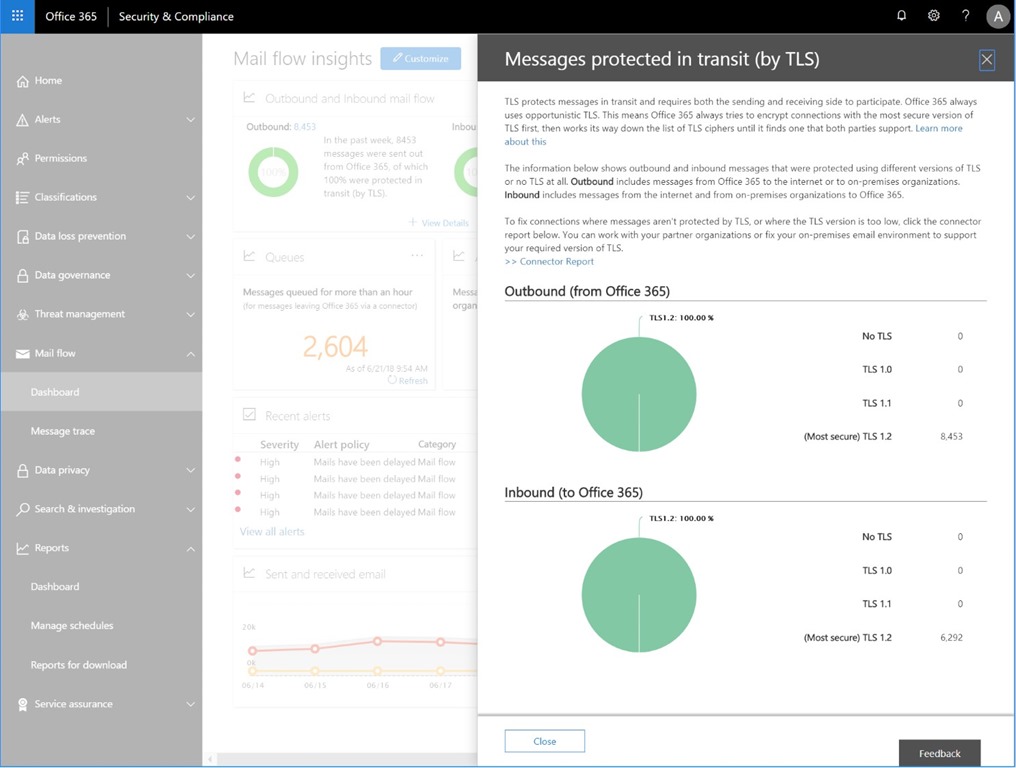The width and height of the screenshot is (1016, 768).
Task: Expand the Data governance chevron
Action: coord(190,275)
